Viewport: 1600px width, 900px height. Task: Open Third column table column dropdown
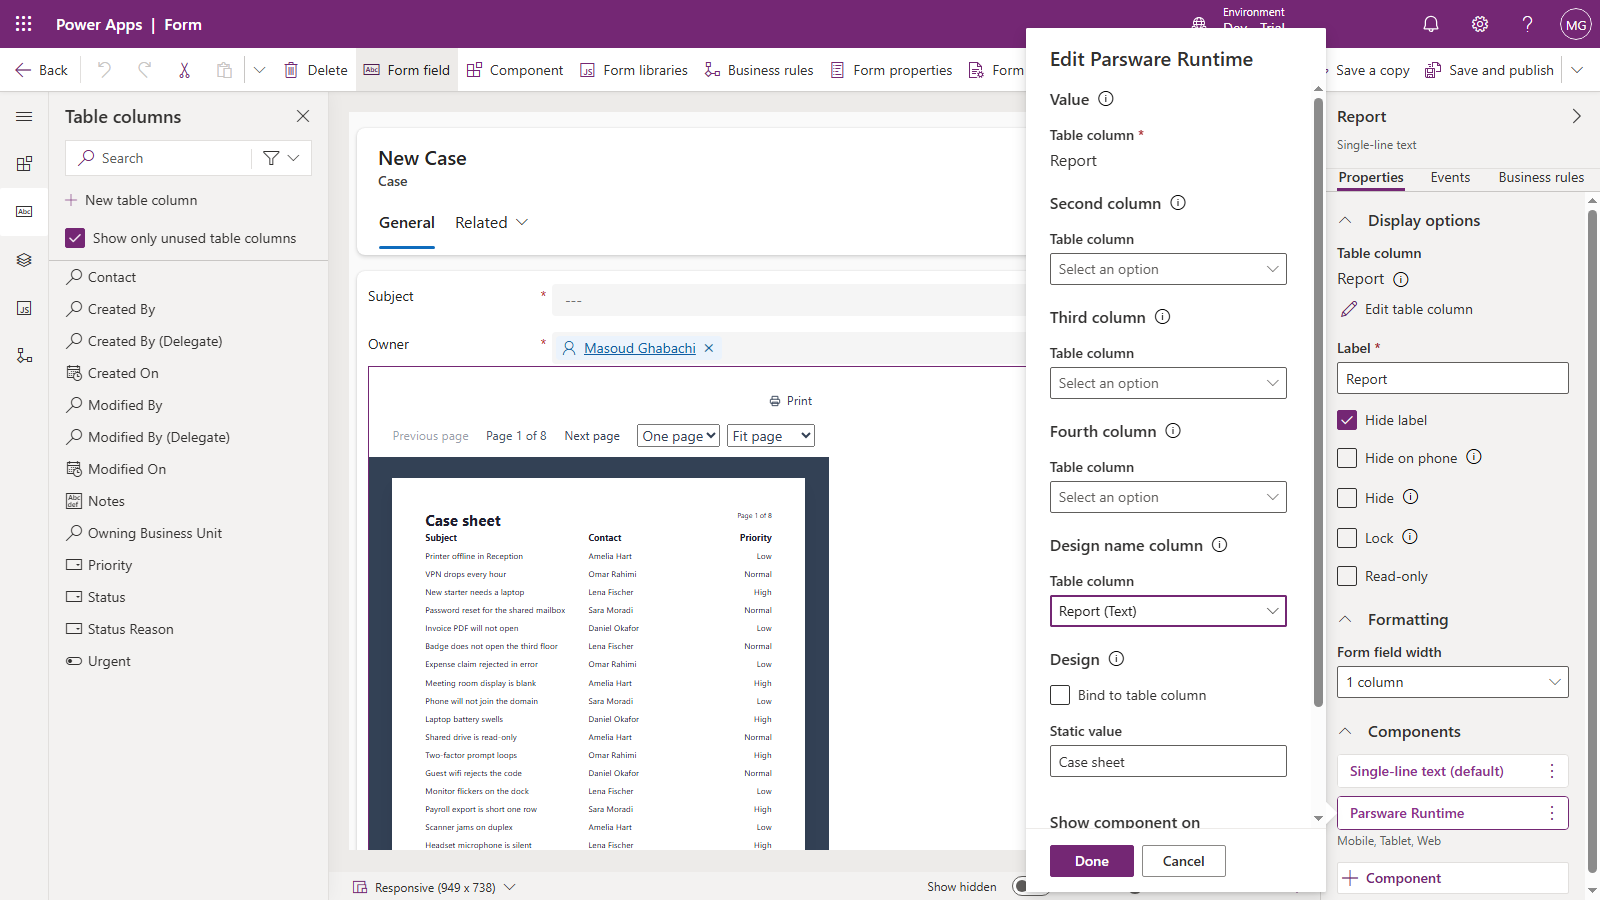(x=1168, y=383)
